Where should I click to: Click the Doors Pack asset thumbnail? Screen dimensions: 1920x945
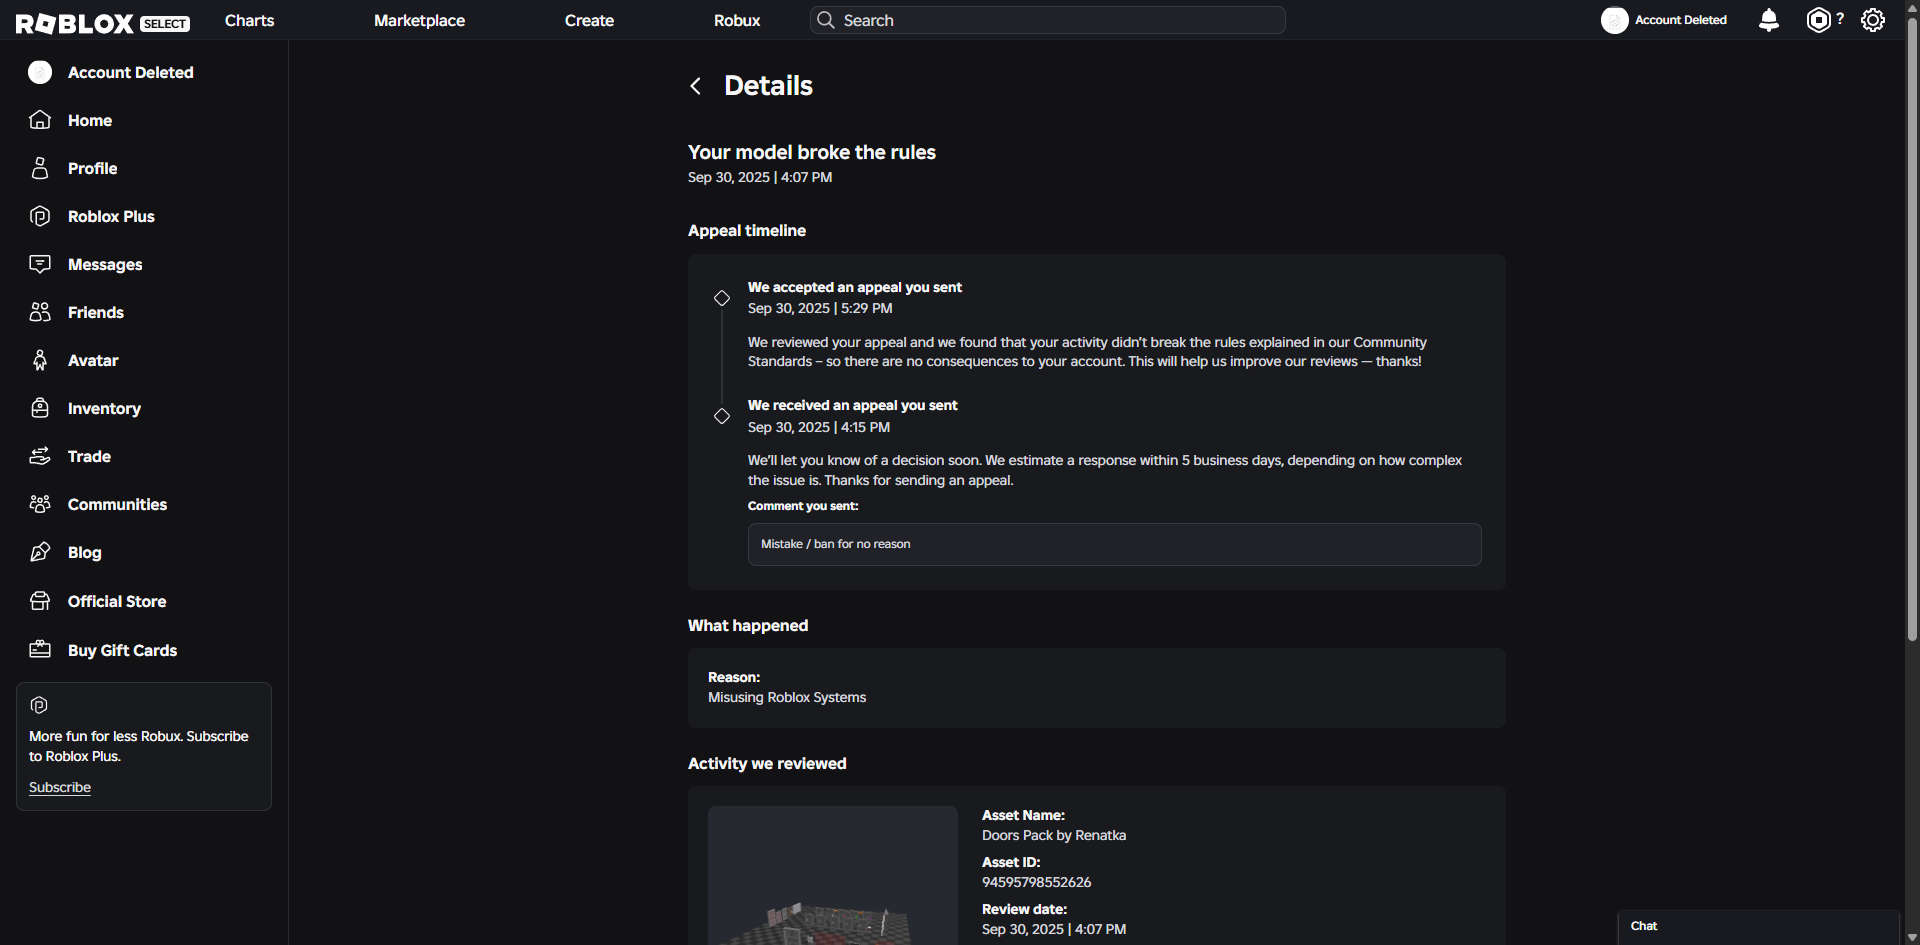coord(833,875)
